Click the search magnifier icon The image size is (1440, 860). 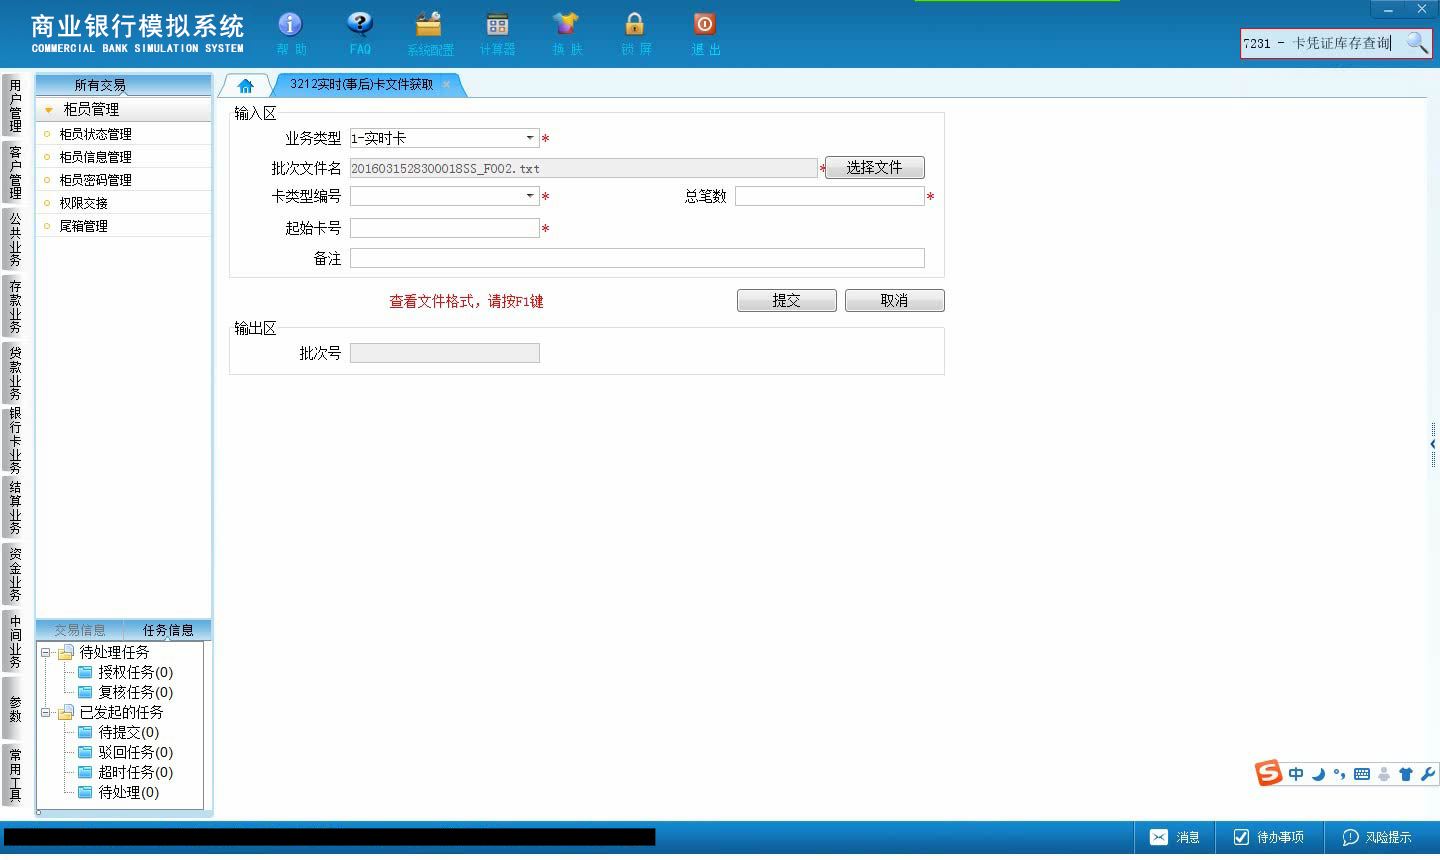[1416, 43]
